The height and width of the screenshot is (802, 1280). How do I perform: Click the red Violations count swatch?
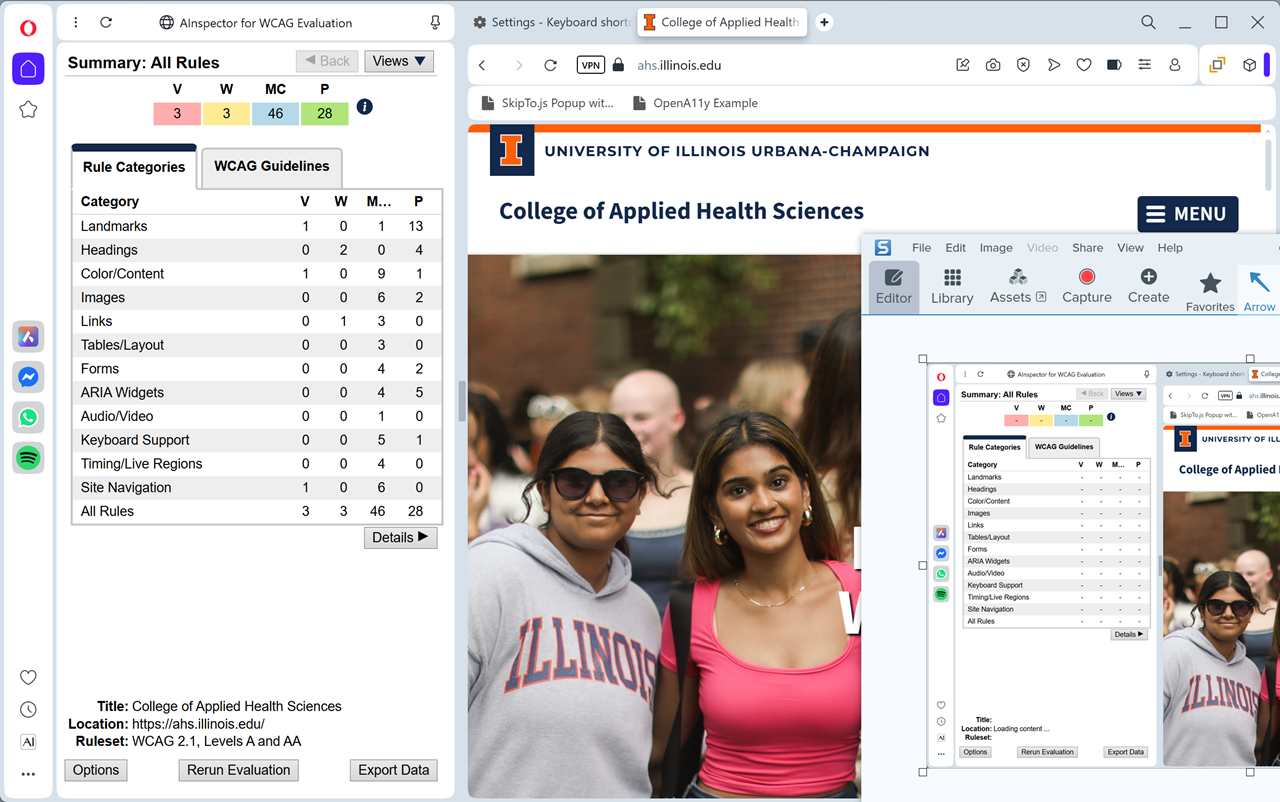[177, 114]
